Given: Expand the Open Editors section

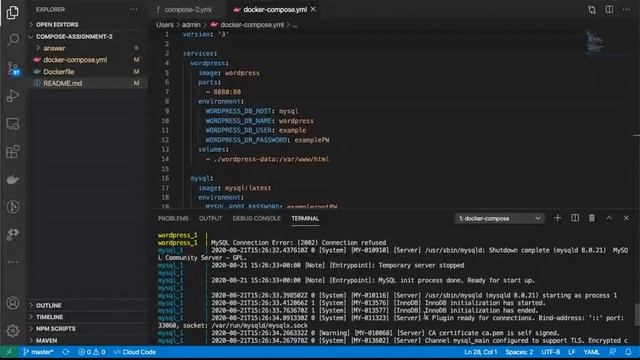Looking at the screenshot, I should click(87, 24).
